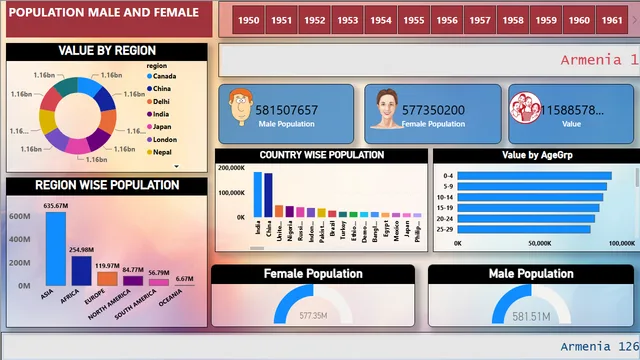The width and height of the screenshot is (640, 360).
Task: Click the 254.98M label above AFRICA
Action: (x=81, y=249)
